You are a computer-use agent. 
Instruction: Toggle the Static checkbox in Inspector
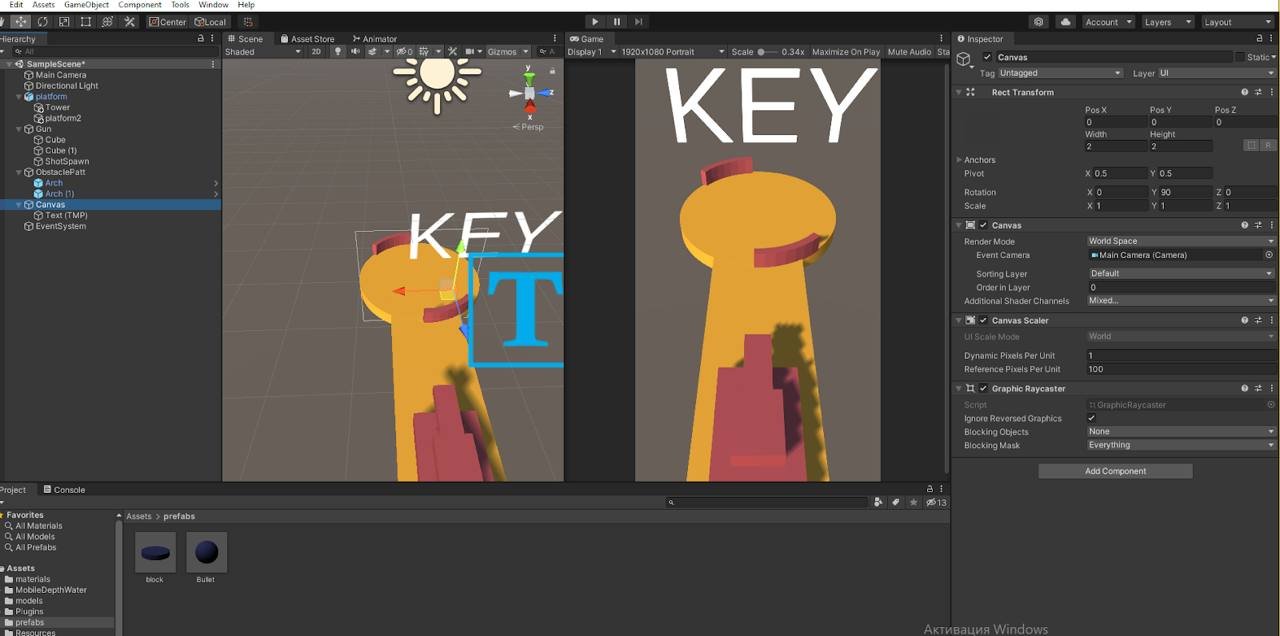1241,57
